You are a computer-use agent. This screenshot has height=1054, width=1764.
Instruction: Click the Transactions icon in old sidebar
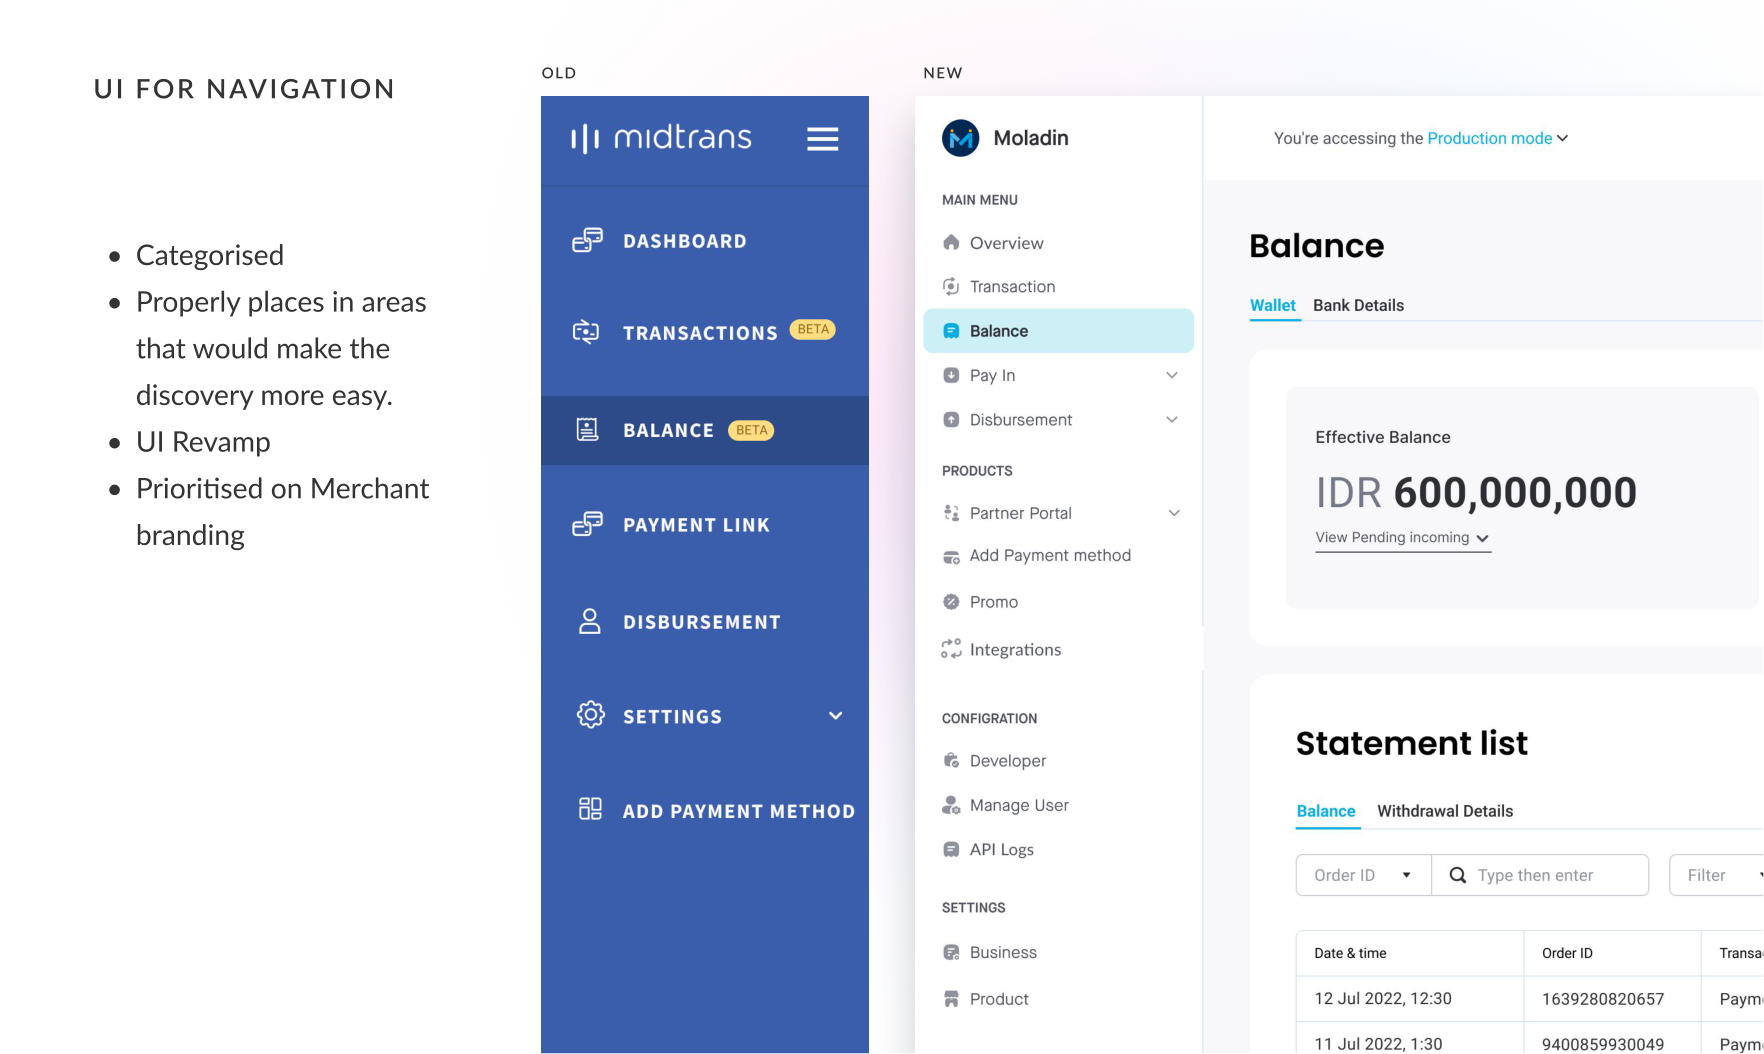[x=586, y=332]
